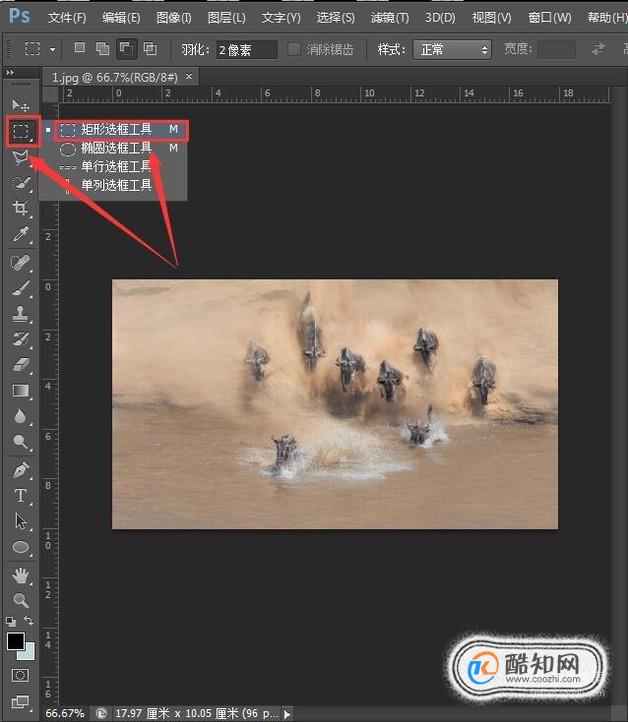Choose Intersect with selection mode
The image size is (628, 722).
click(150, 48)
